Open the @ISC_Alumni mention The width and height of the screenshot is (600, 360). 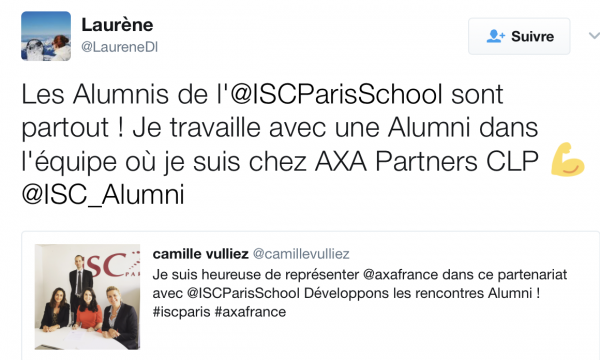point(103,194)
